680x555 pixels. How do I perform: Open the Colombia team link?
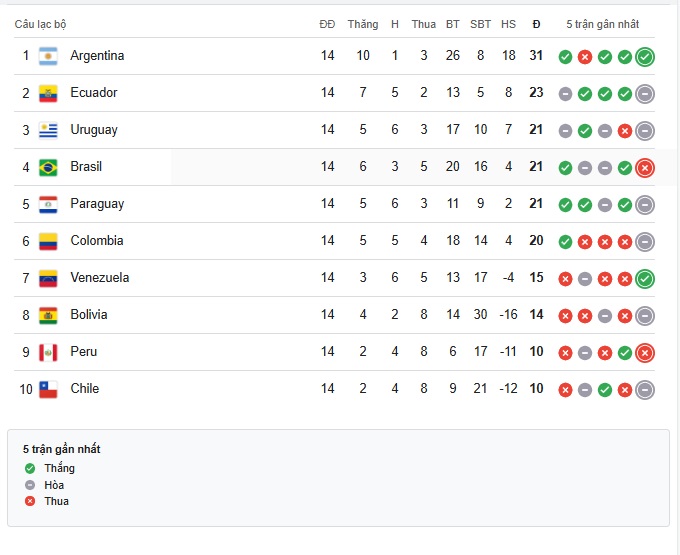coord(97,241)
